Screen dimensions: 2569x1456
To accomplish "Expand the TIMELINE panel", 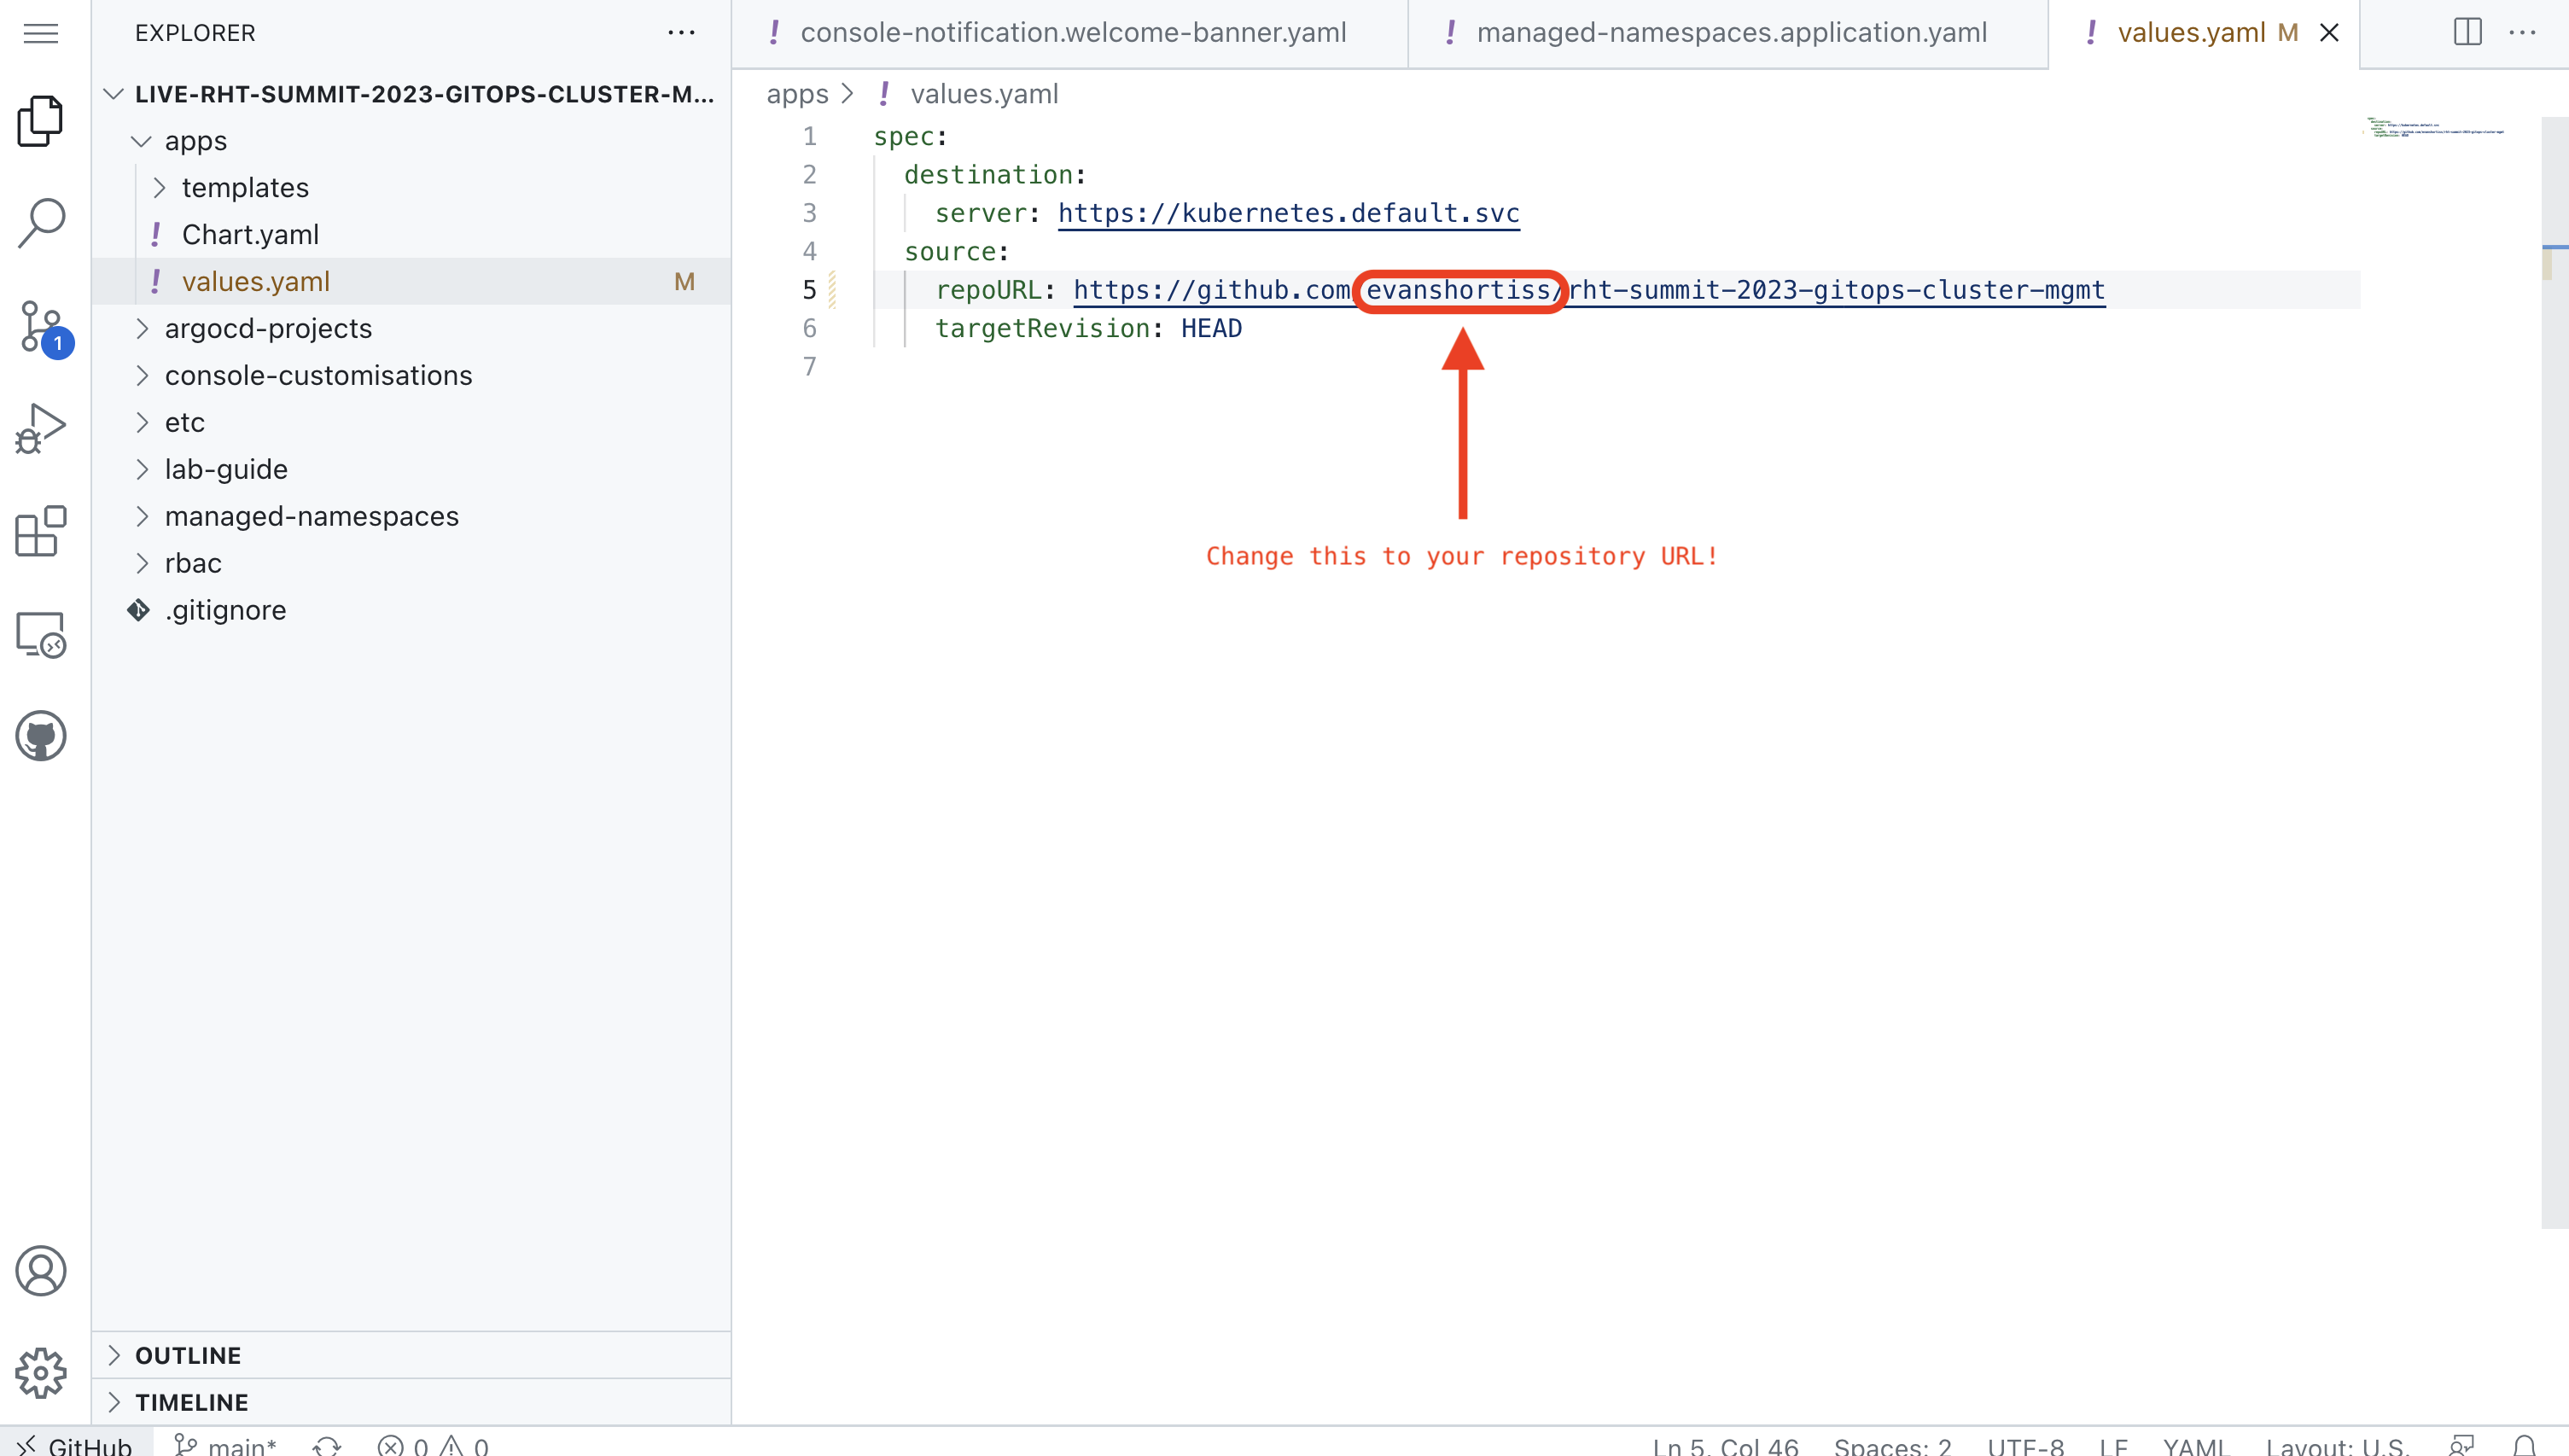I will pos(411,1402).
